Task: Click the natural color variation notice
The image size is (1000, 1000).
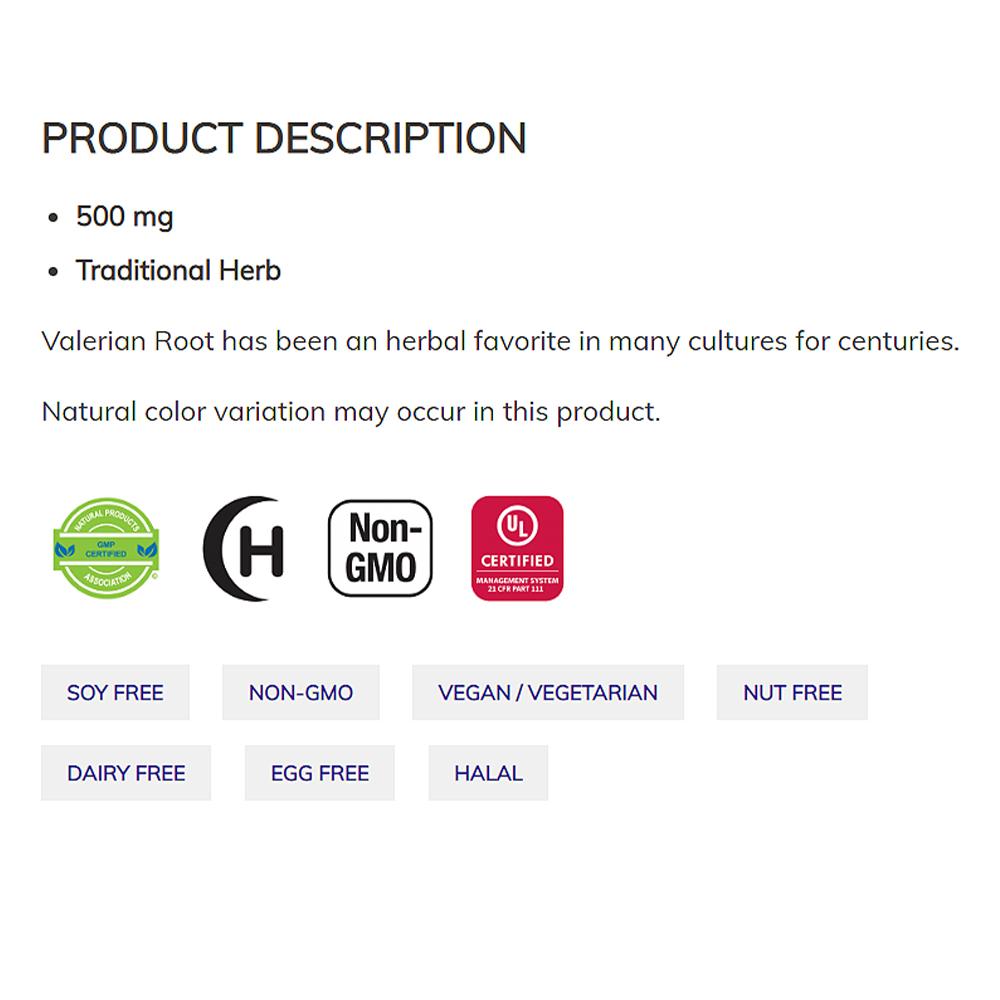Action: pos(351,411)
